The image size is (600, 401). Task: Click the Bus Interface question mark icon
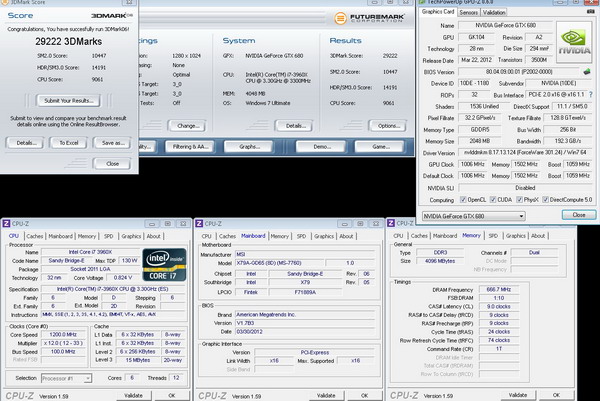(x=591, y=95)
